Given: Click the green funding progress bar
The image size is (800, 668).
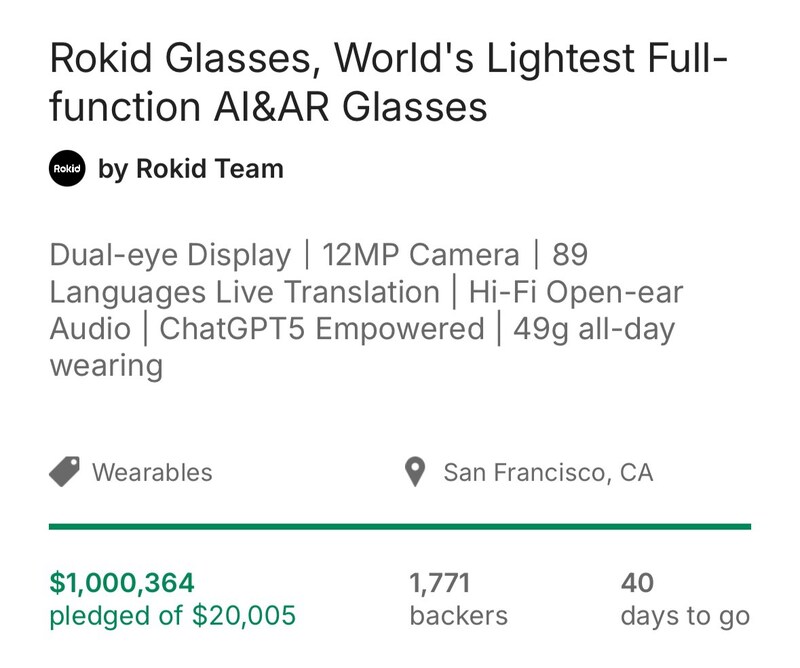Looking at the screenshot, I should [400, 526].
